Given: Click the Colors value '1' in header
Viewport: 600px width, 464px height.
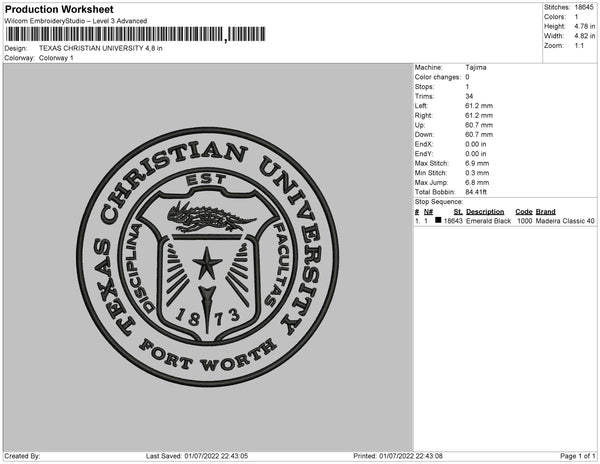Looking at the screenshot, I should point(576,17).
